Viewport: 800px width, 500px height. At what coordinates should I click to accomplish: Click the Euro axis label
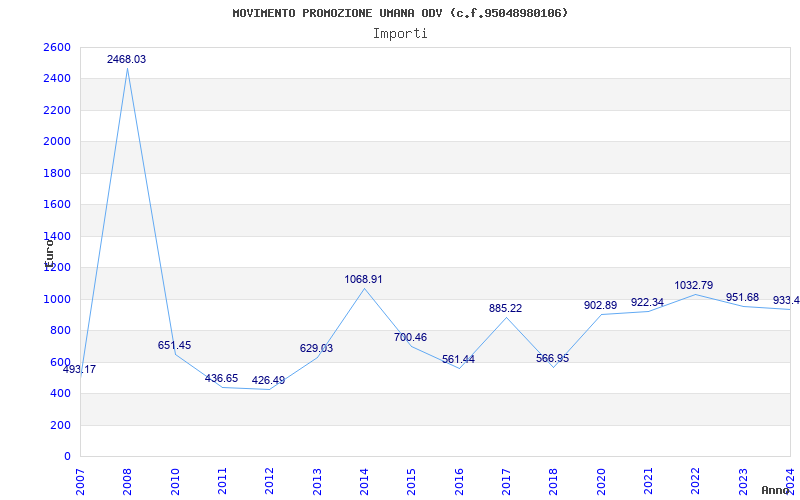(48, 253)
